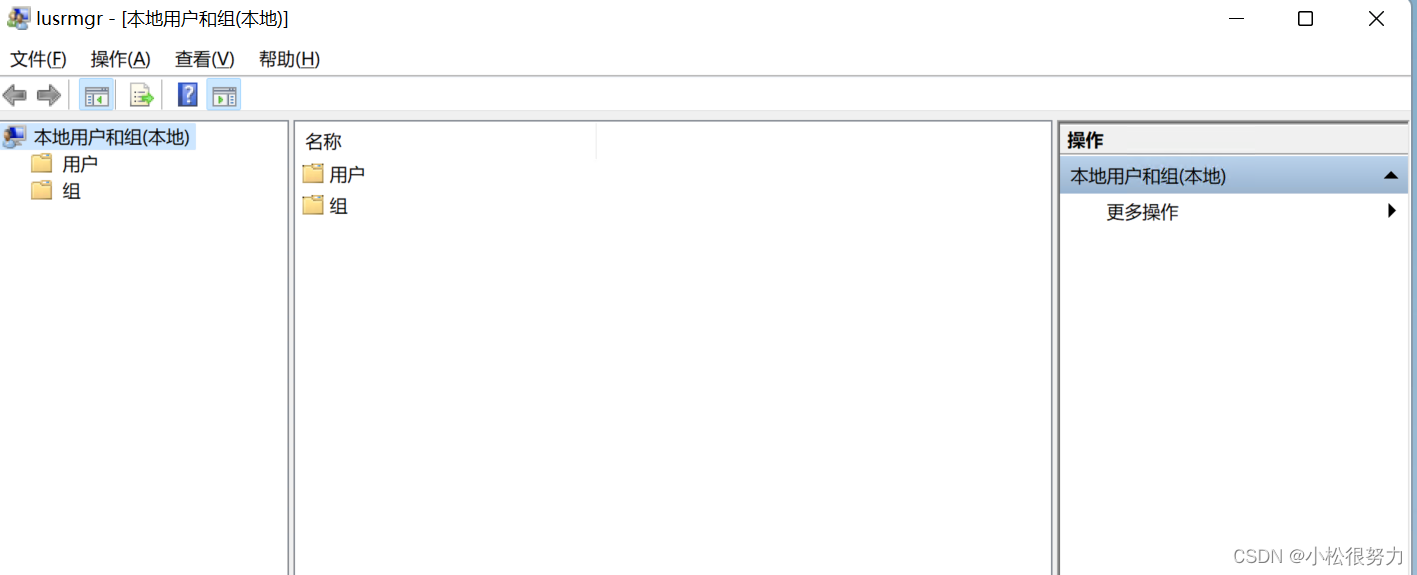This screenshot has height=575, width=1417.
Task: Open the Help question mark icon
Action: (187, 95)
